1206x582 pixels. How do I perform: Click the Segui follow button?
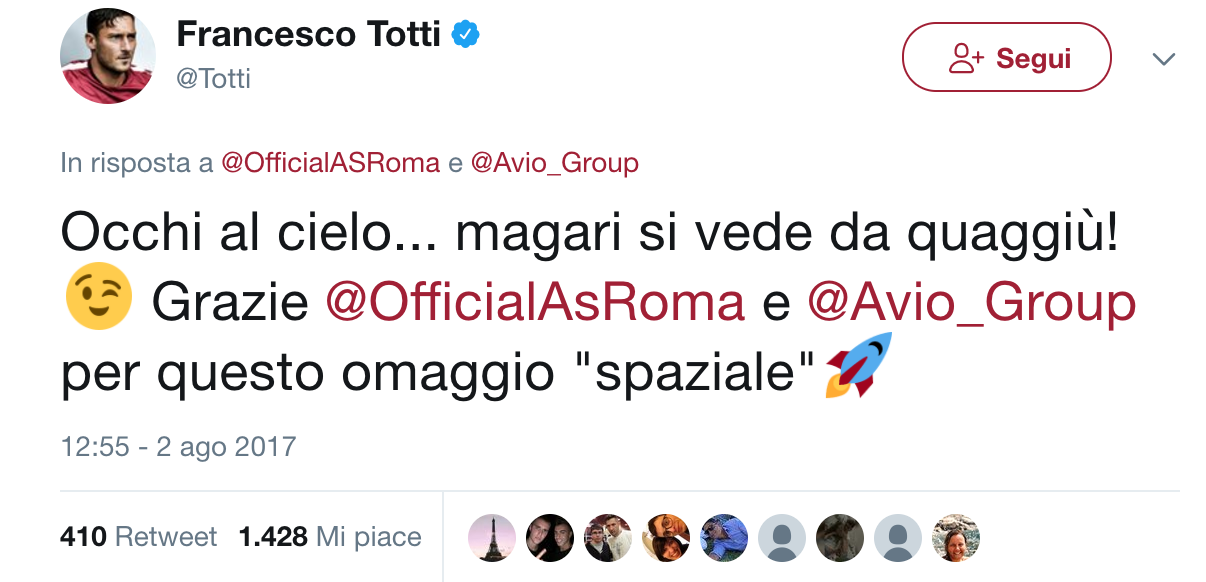[x=1006, y=58]
